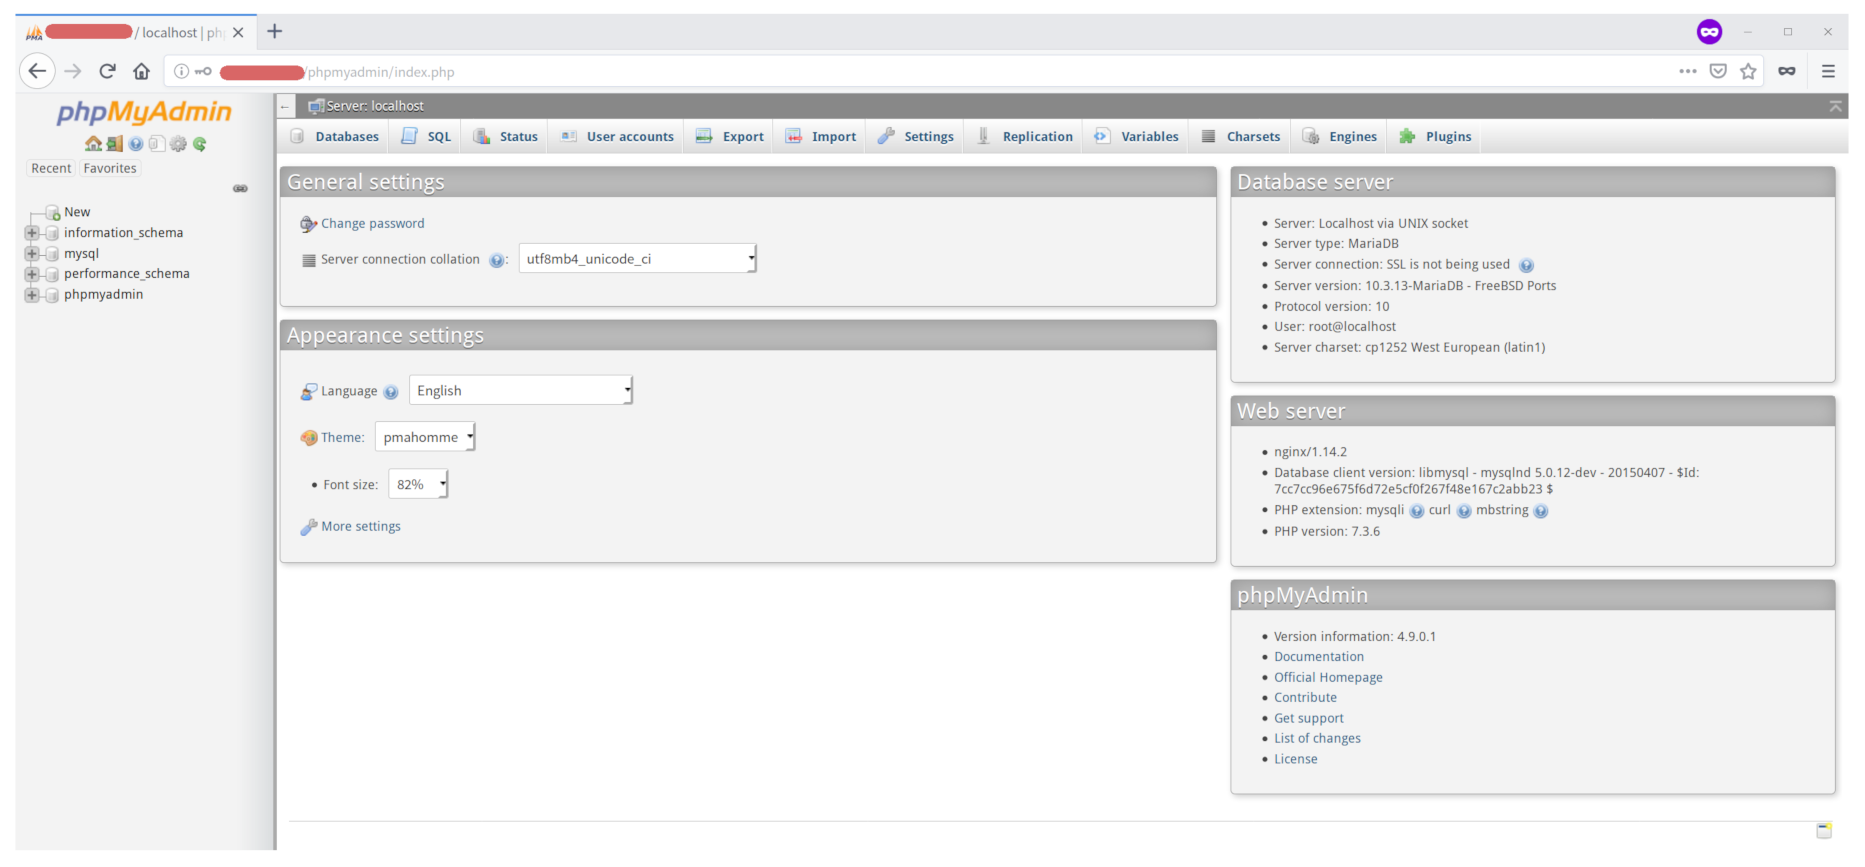The image size is (1865, 867).
Task: Click the help icon next to curl
Action: click(x=1464, y=511)
